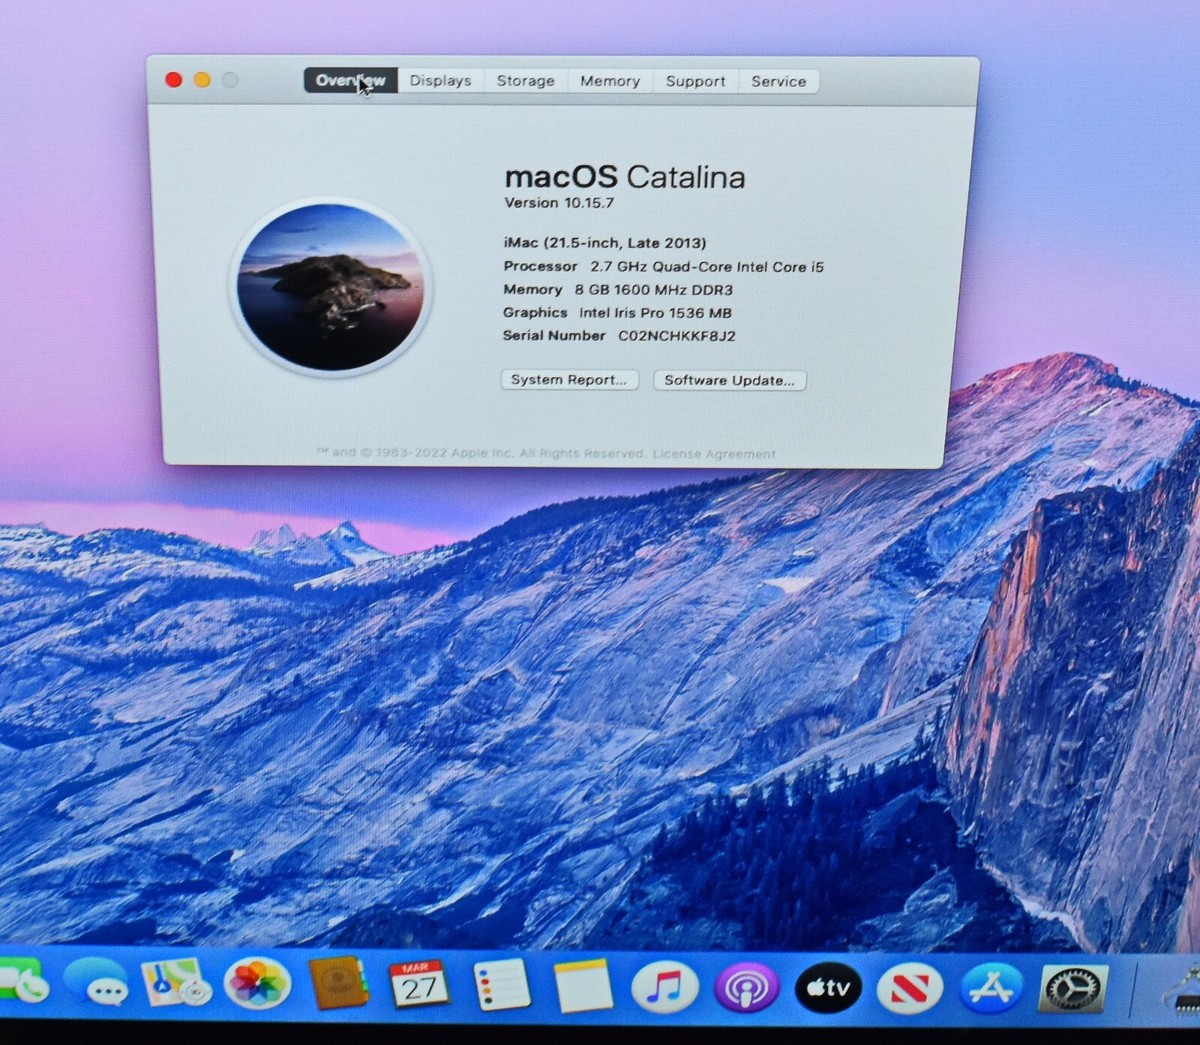
Task: Open Messages from the Dock
Action: pos(96,983)
